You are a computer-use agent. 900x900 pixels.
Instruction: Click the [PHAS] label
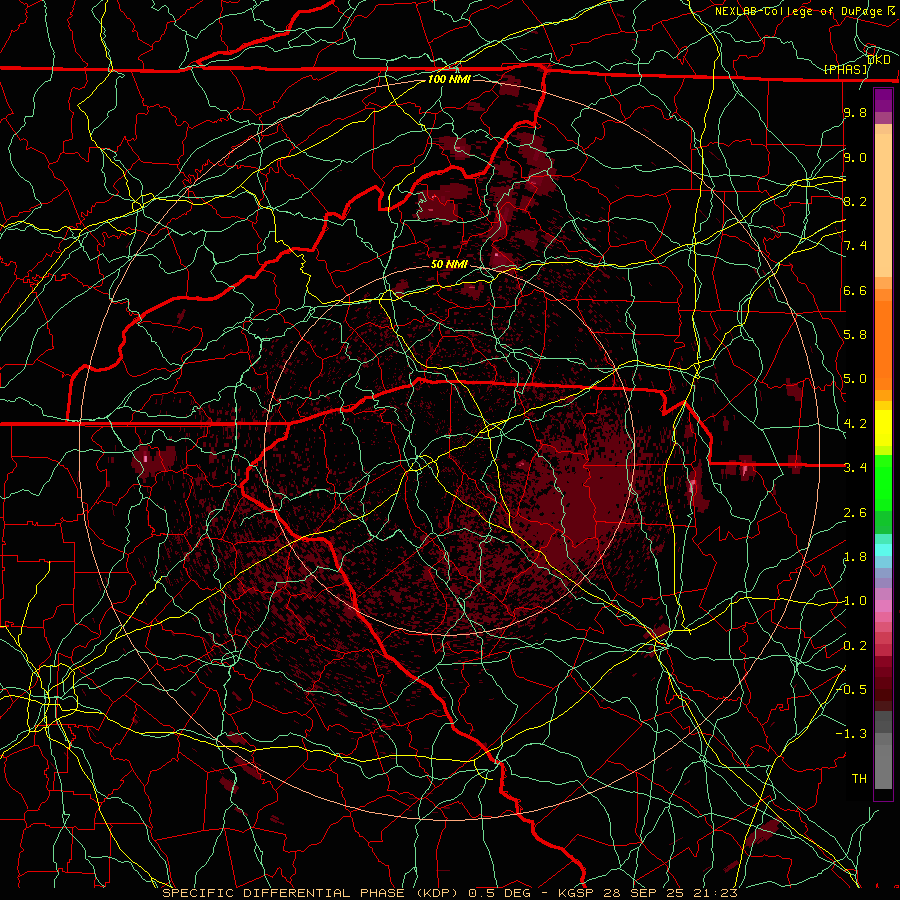pos(846,69)
